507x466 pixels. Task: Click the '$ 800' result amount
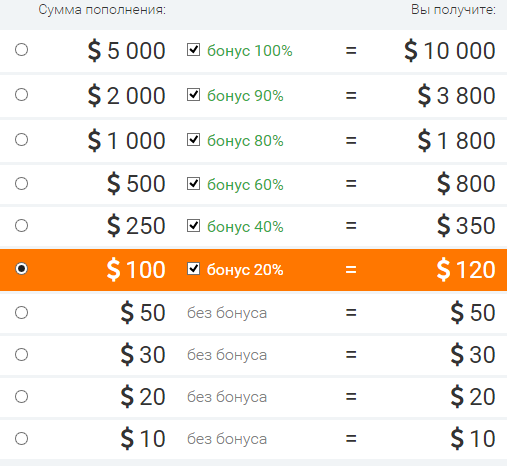[x=466, y=184]
